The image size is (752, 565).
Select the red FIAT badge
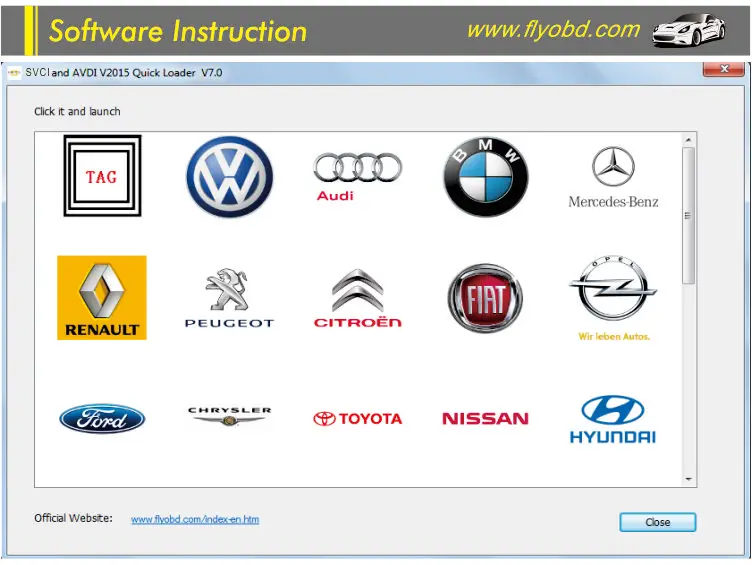[485, 298]
